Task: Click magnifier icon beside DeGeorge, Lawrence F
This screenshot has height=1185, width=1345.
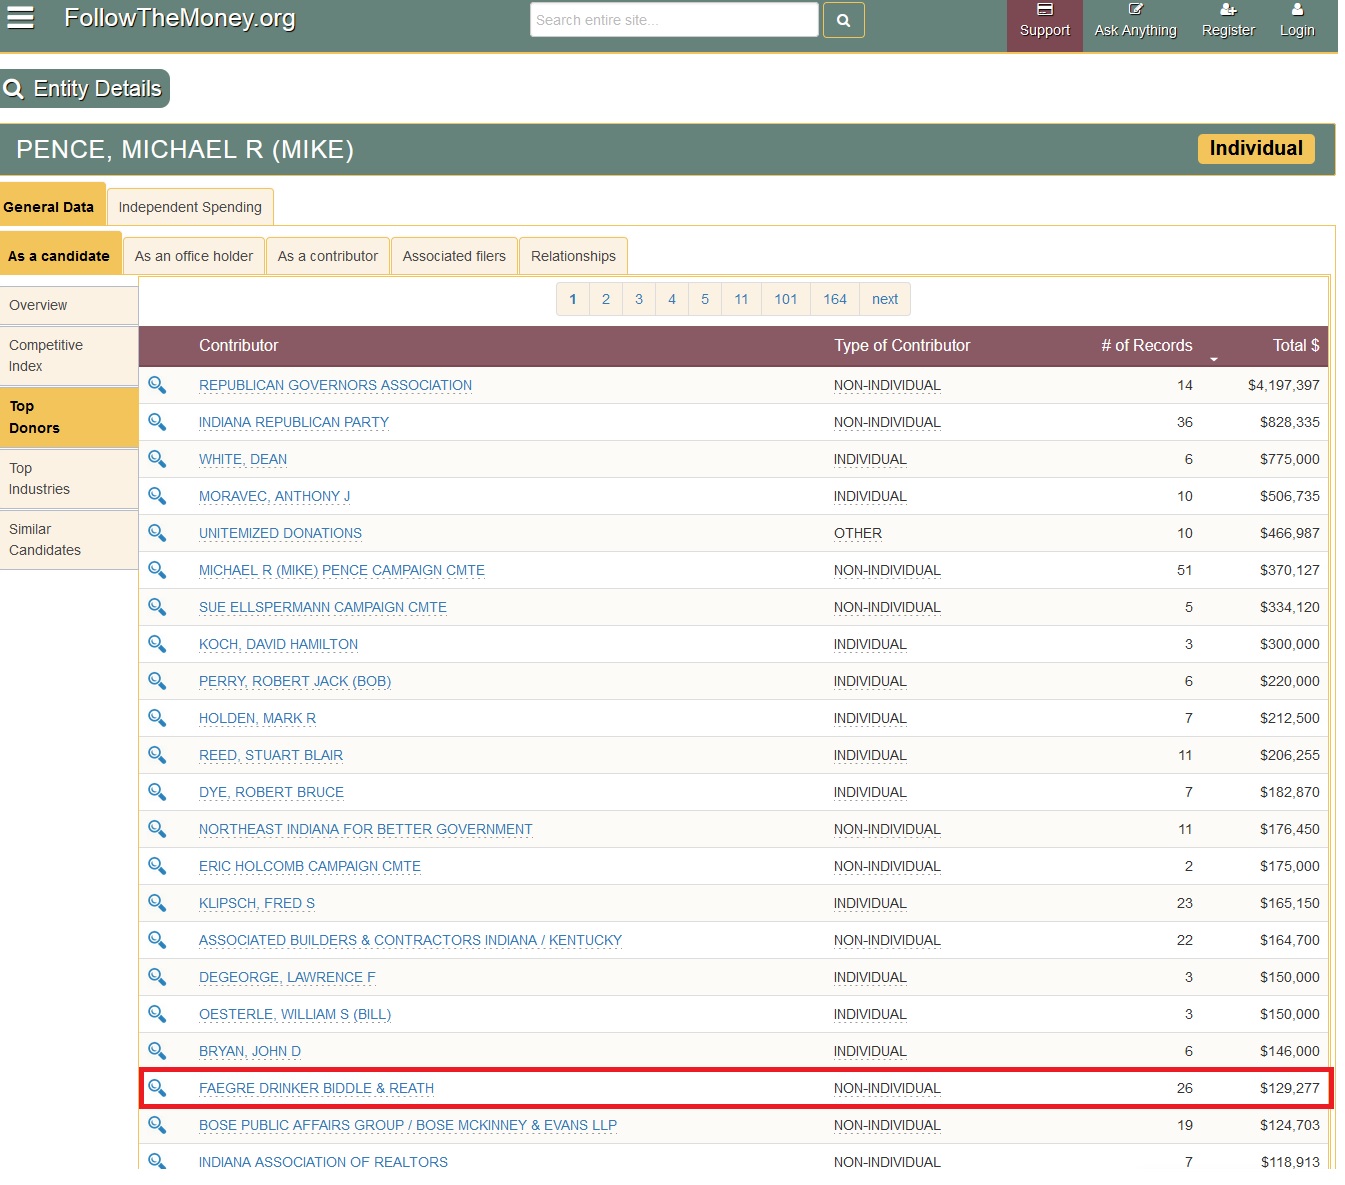Action: [x=157, y=977]
